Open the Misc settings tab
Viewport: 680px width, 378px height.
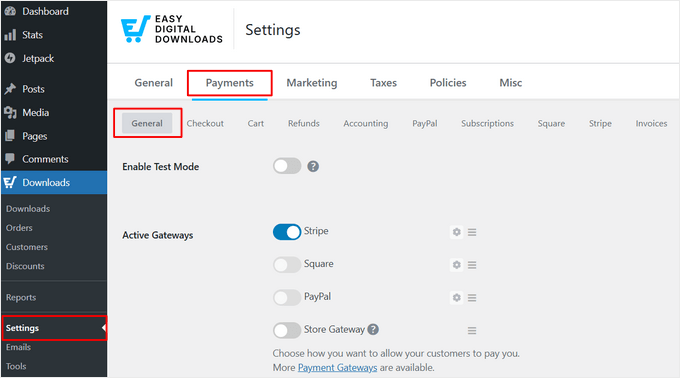click(511, 83)
